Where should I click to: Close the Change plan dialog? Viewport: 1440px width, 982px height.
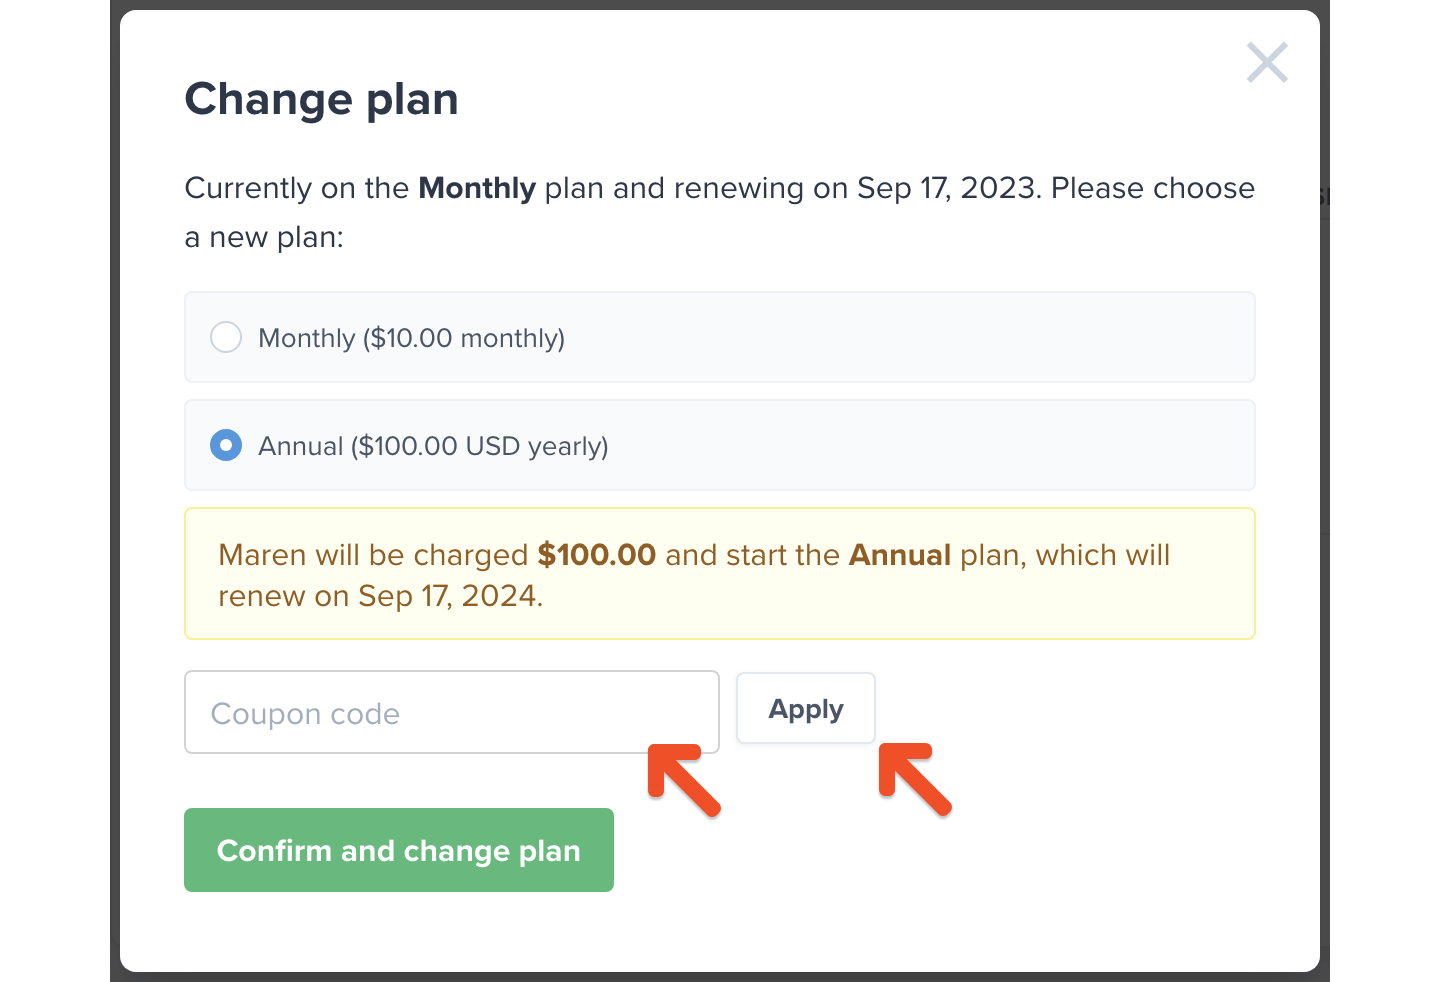(x=1267, y=63)
